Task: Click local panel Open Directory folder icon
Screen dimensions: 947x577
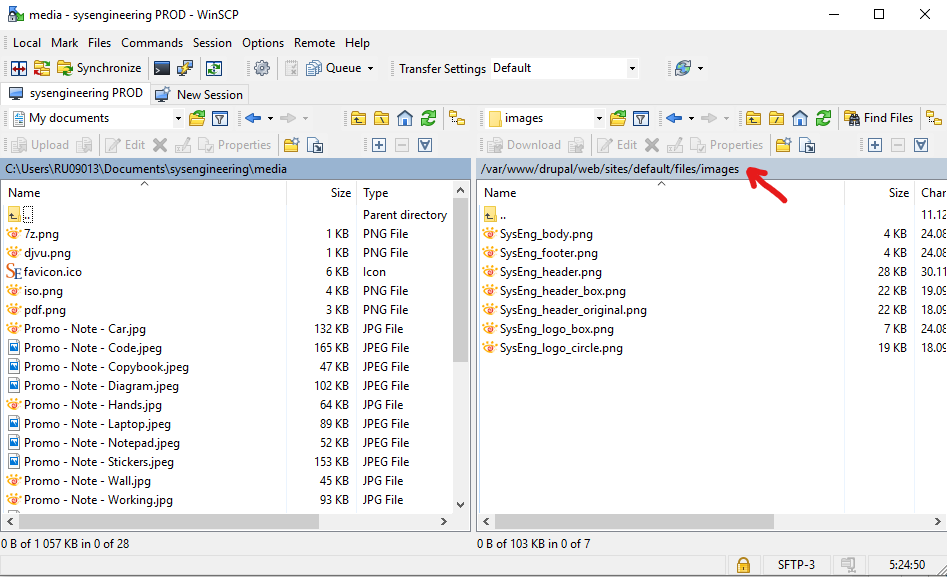Action: pos(197,118)
